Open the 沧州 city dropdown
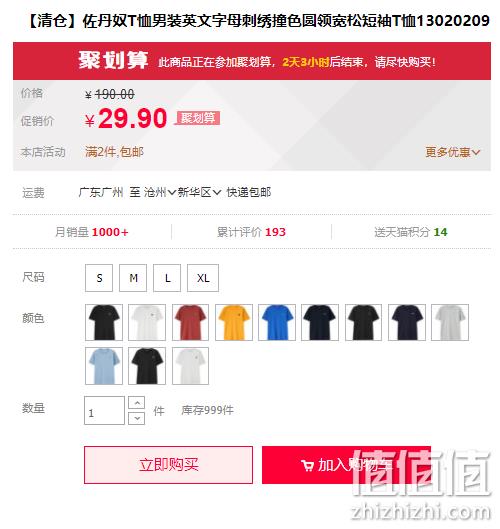The image size is (500, 529). 160,192
